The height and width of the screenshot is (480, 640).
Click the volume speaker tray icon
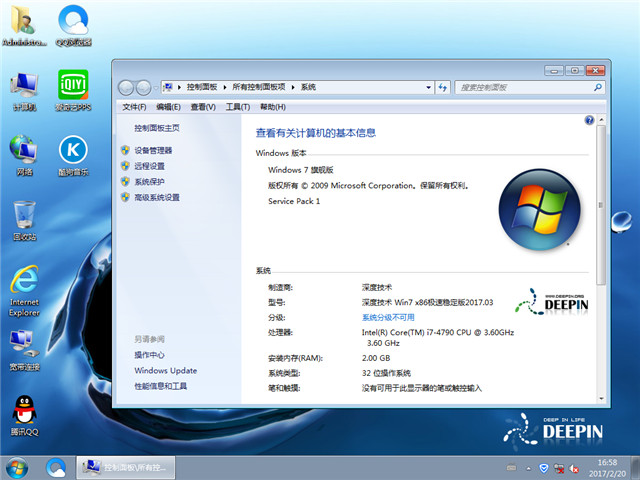pos(574,469)
